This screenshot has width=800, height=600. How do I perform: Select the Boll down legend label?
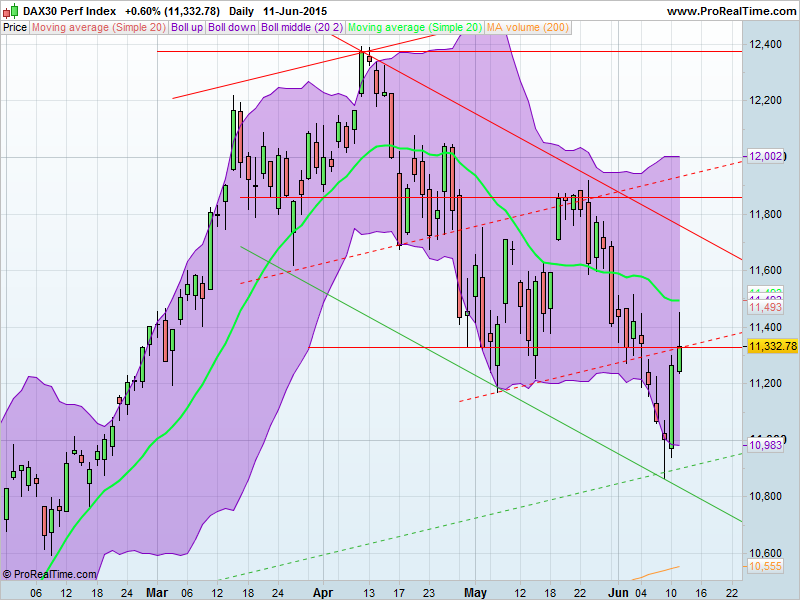pos(232,28)
